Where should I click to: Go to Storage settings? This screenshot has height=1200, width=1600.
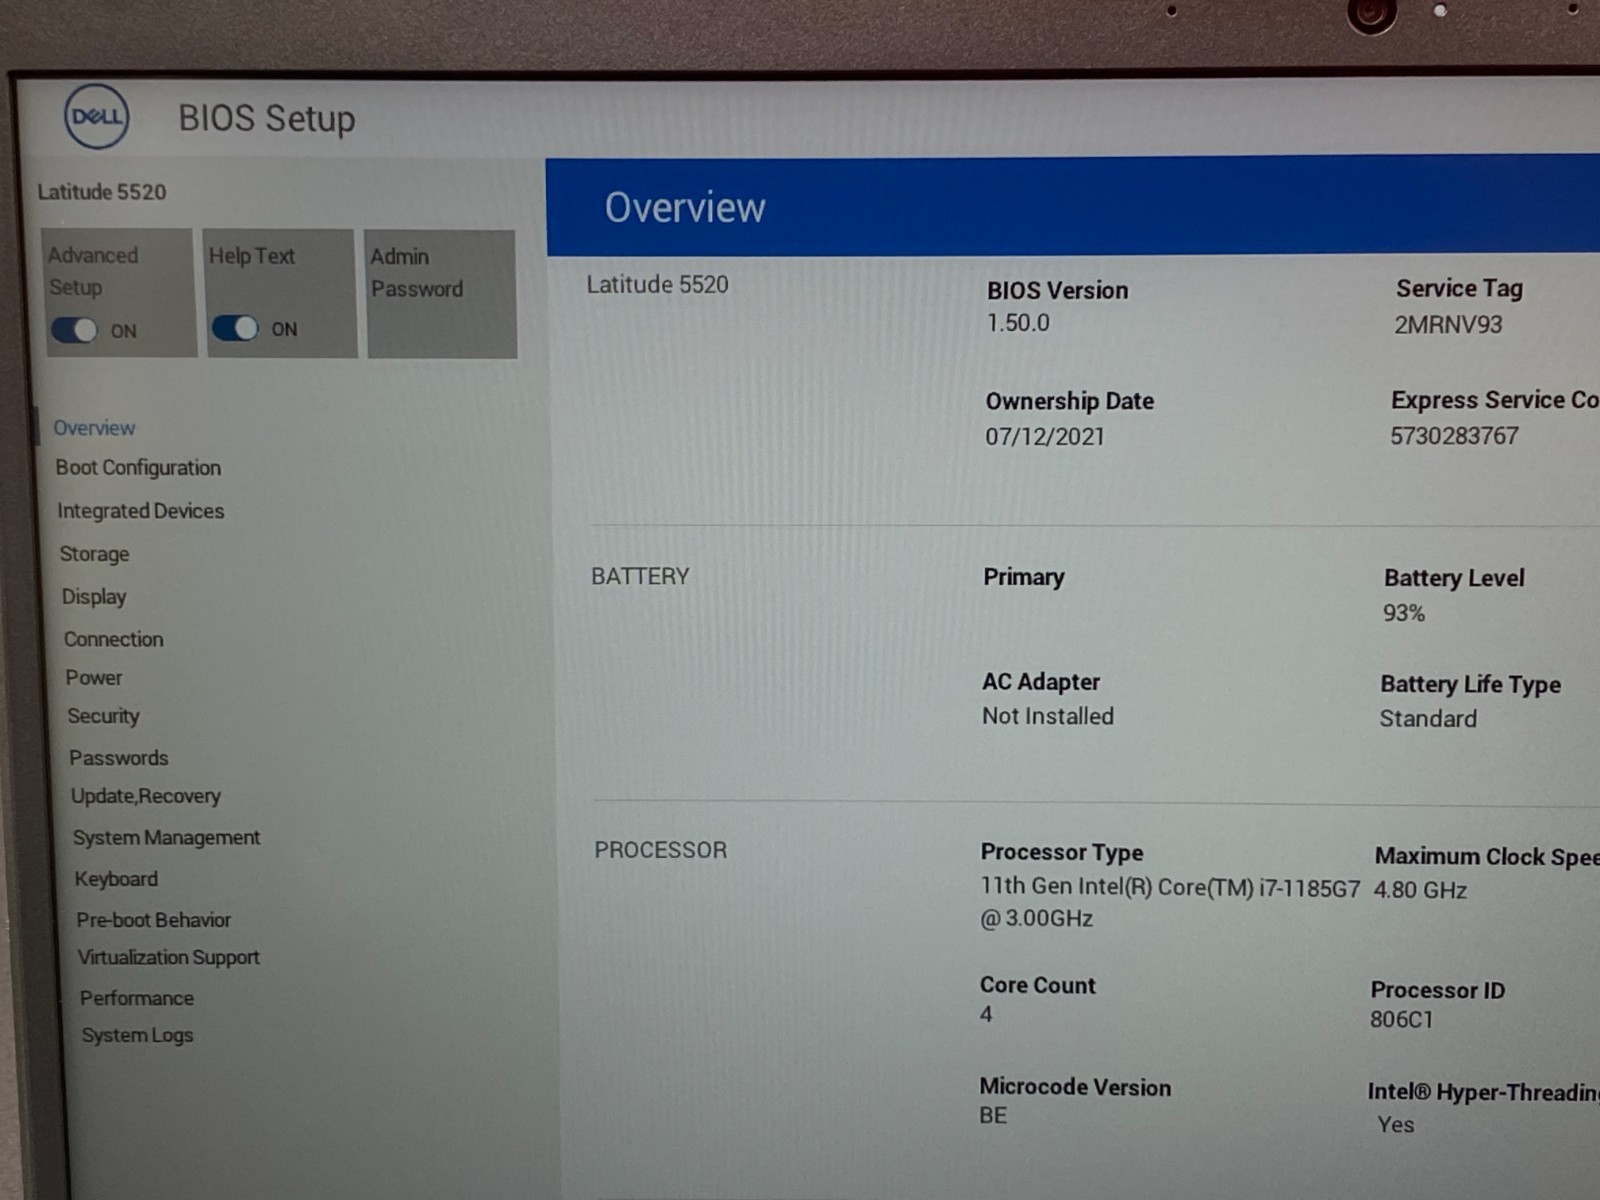pyautogui.click(x=94, y=554)
